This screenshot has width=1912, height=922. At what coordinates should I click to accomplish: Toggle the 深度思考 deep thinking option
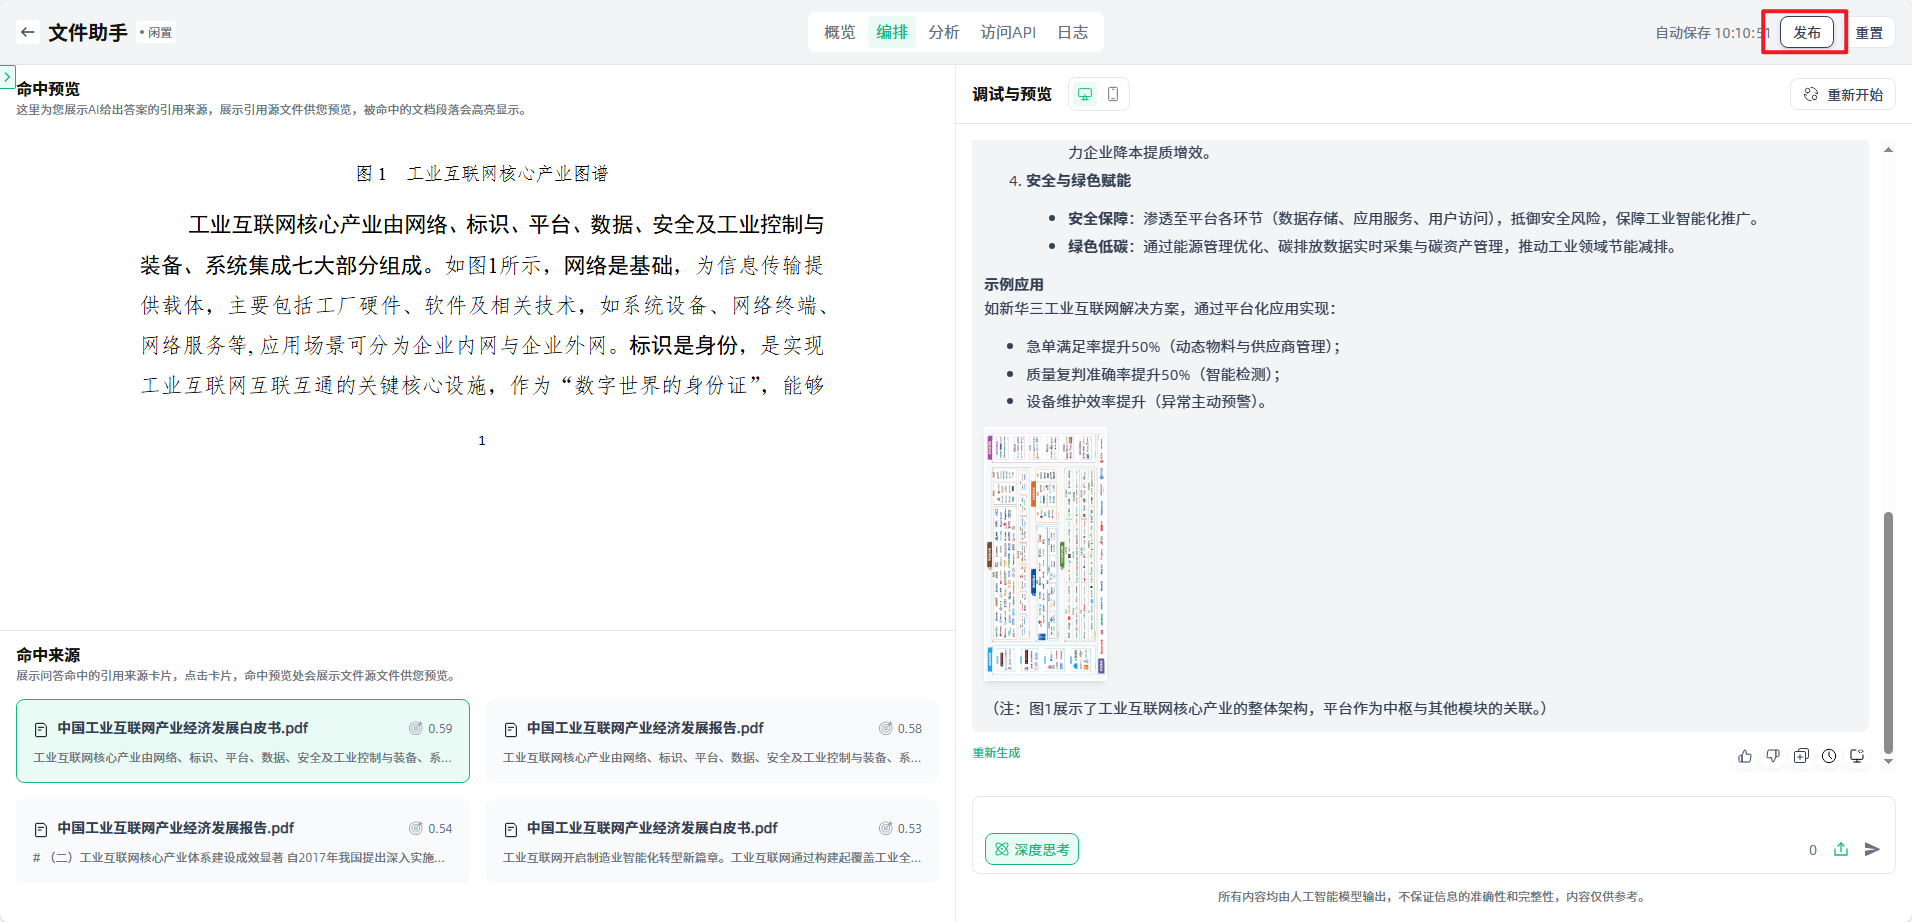pos(1032,849)
